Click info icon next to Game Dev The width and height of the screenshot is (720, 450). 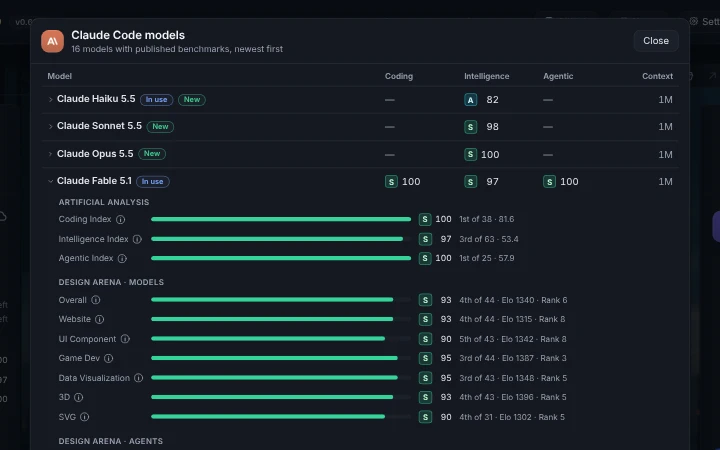(108, 358)
